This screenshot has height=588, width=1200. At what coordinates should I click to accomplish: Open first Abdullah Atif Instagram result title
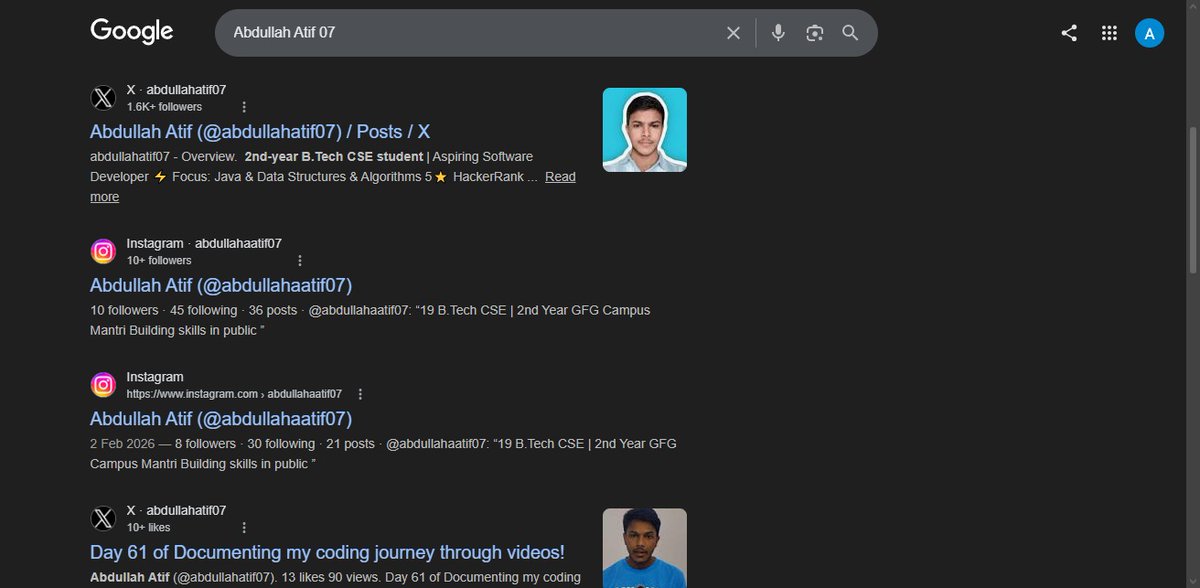point(221,285)
